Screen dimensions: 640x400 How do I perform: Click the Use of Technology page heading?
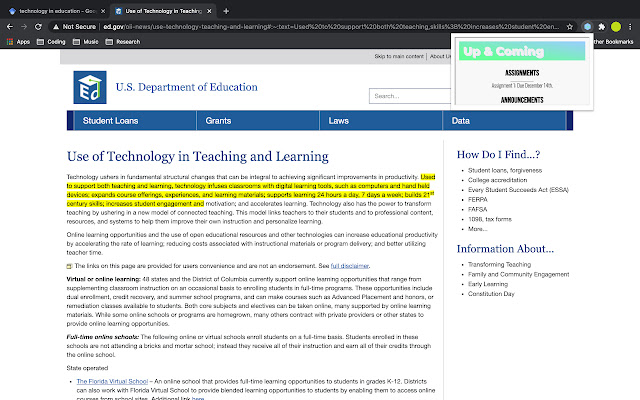point(198,156)
